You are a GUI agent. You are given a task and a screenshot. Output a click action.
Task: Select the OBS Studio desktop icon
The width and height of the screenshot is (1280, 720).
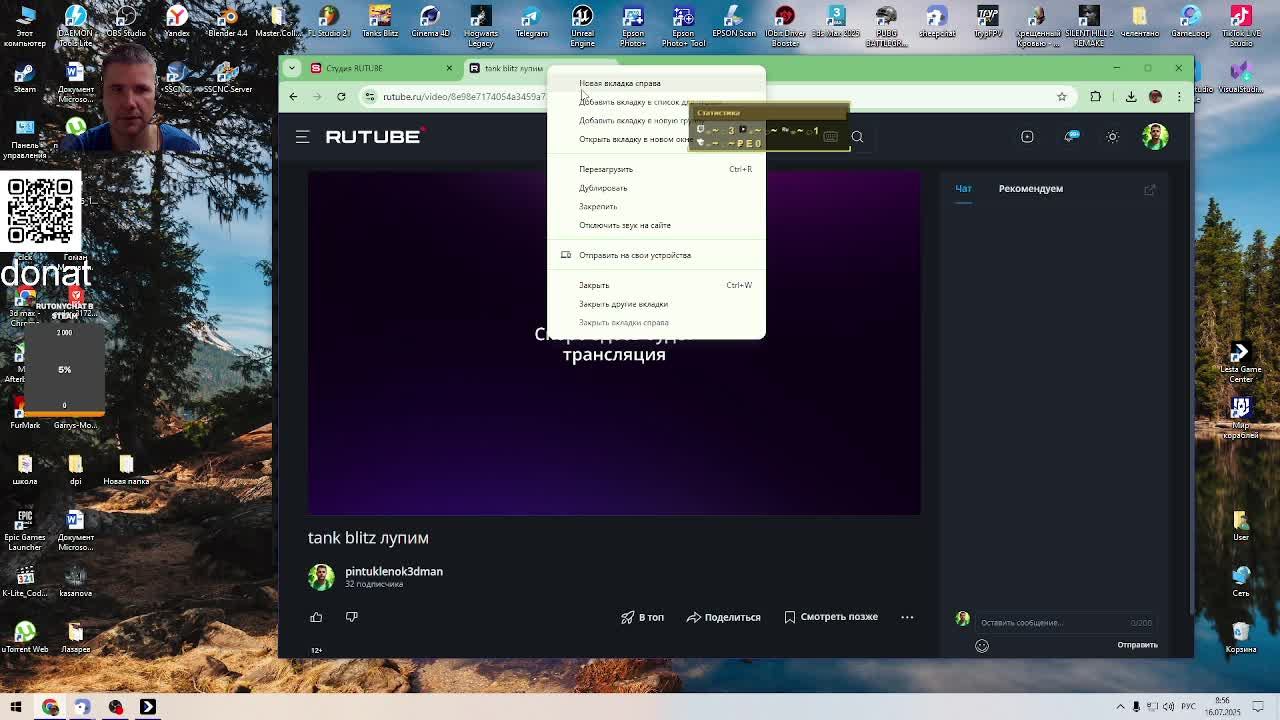tap(126, 23)
